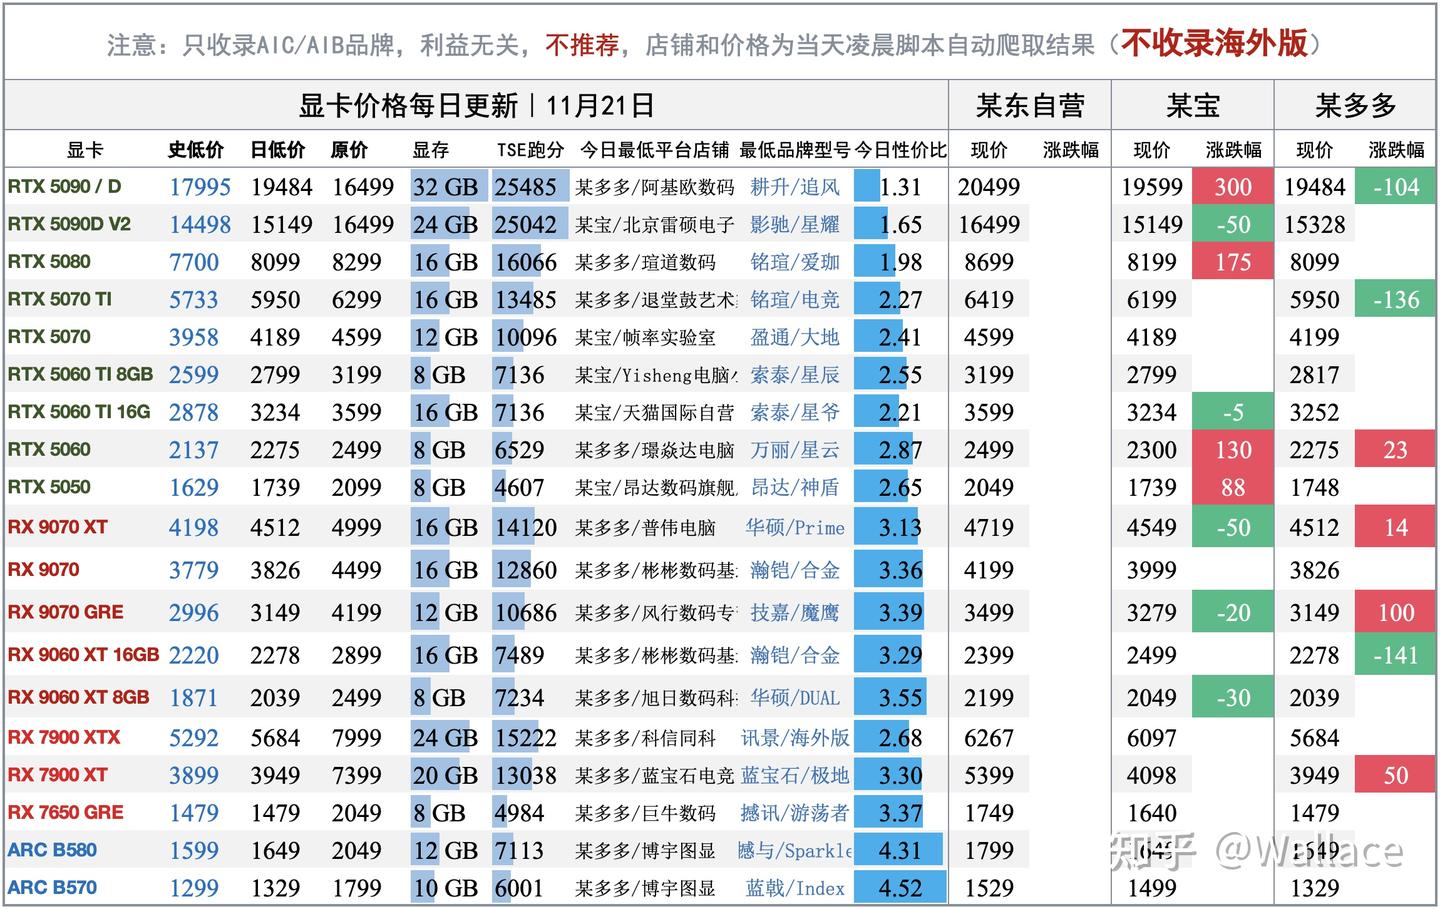Select the RX 9060 XT 16GB row label
The image size is (1440, 909).
pyautogui.click(x=84, y=655)
